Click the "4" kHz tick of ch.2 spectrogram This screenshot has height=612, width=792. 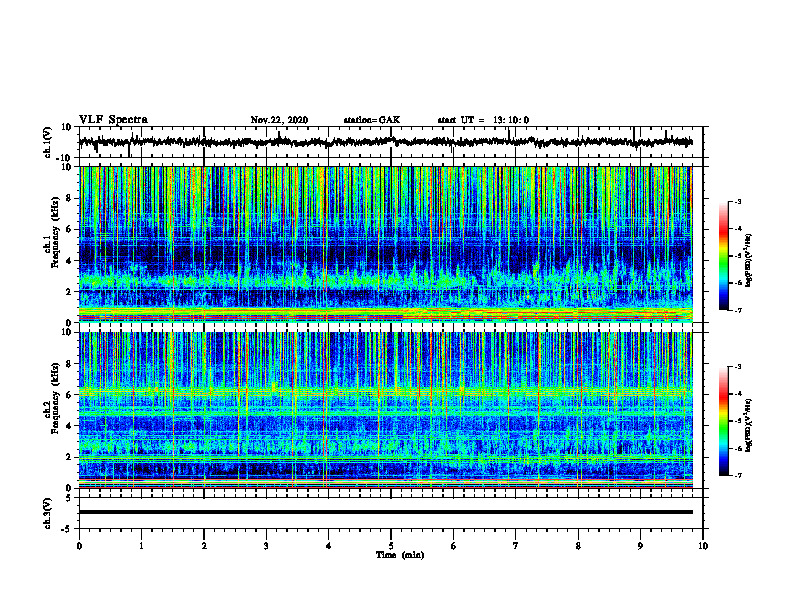pos(70,426)
